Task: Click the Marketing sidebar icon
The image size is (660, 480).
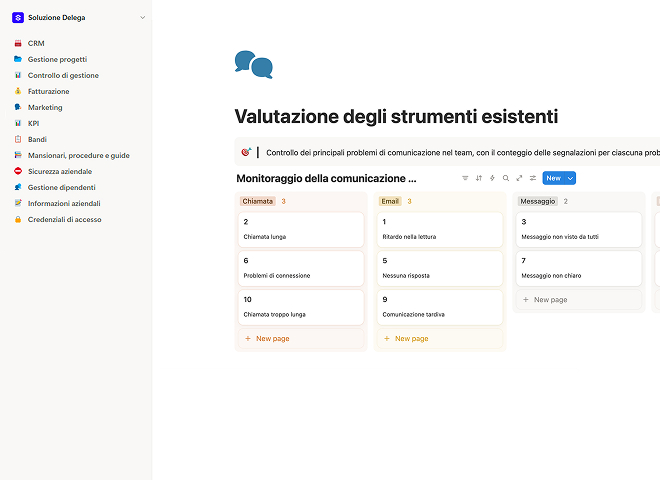Action: pos(18,107)
